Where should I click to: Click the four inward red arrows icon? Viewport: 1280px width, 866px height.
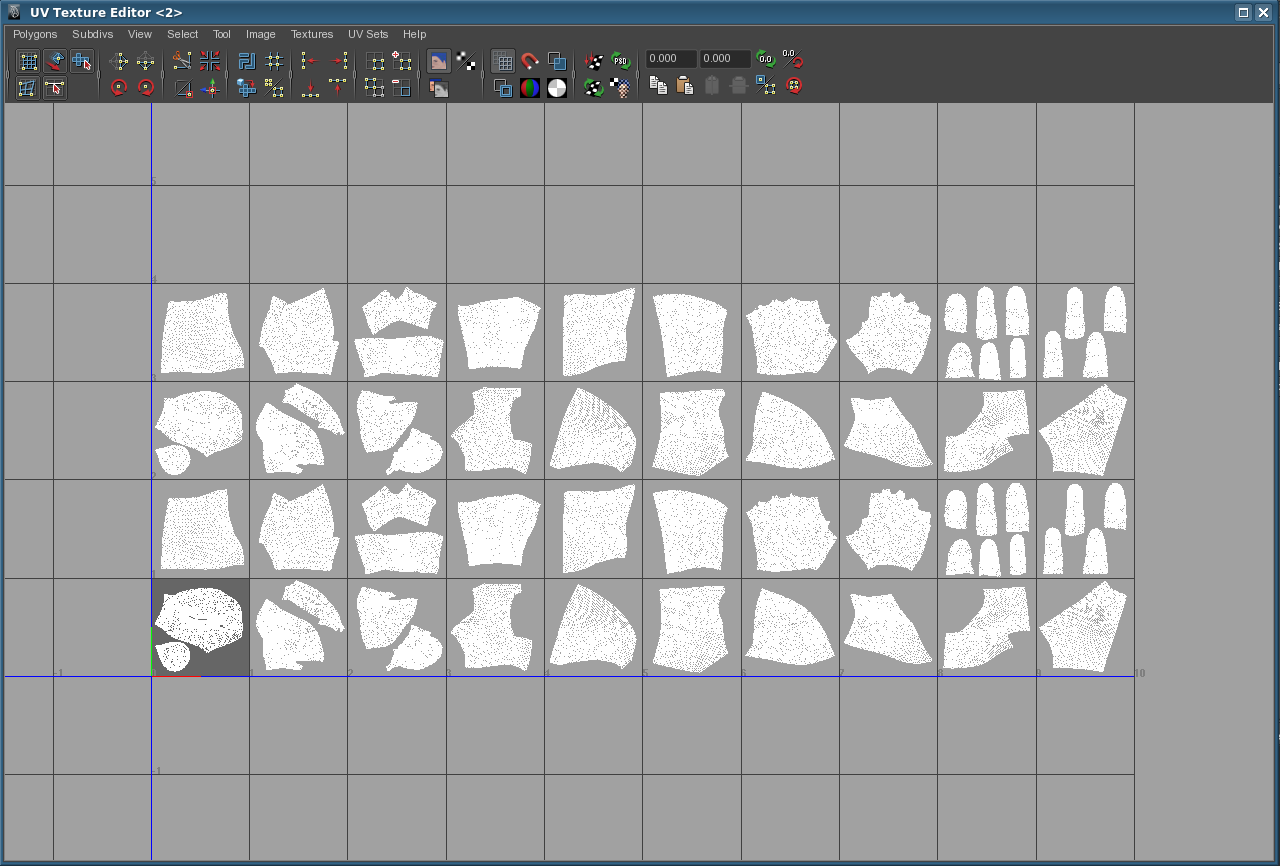click(x=210, y=61)
